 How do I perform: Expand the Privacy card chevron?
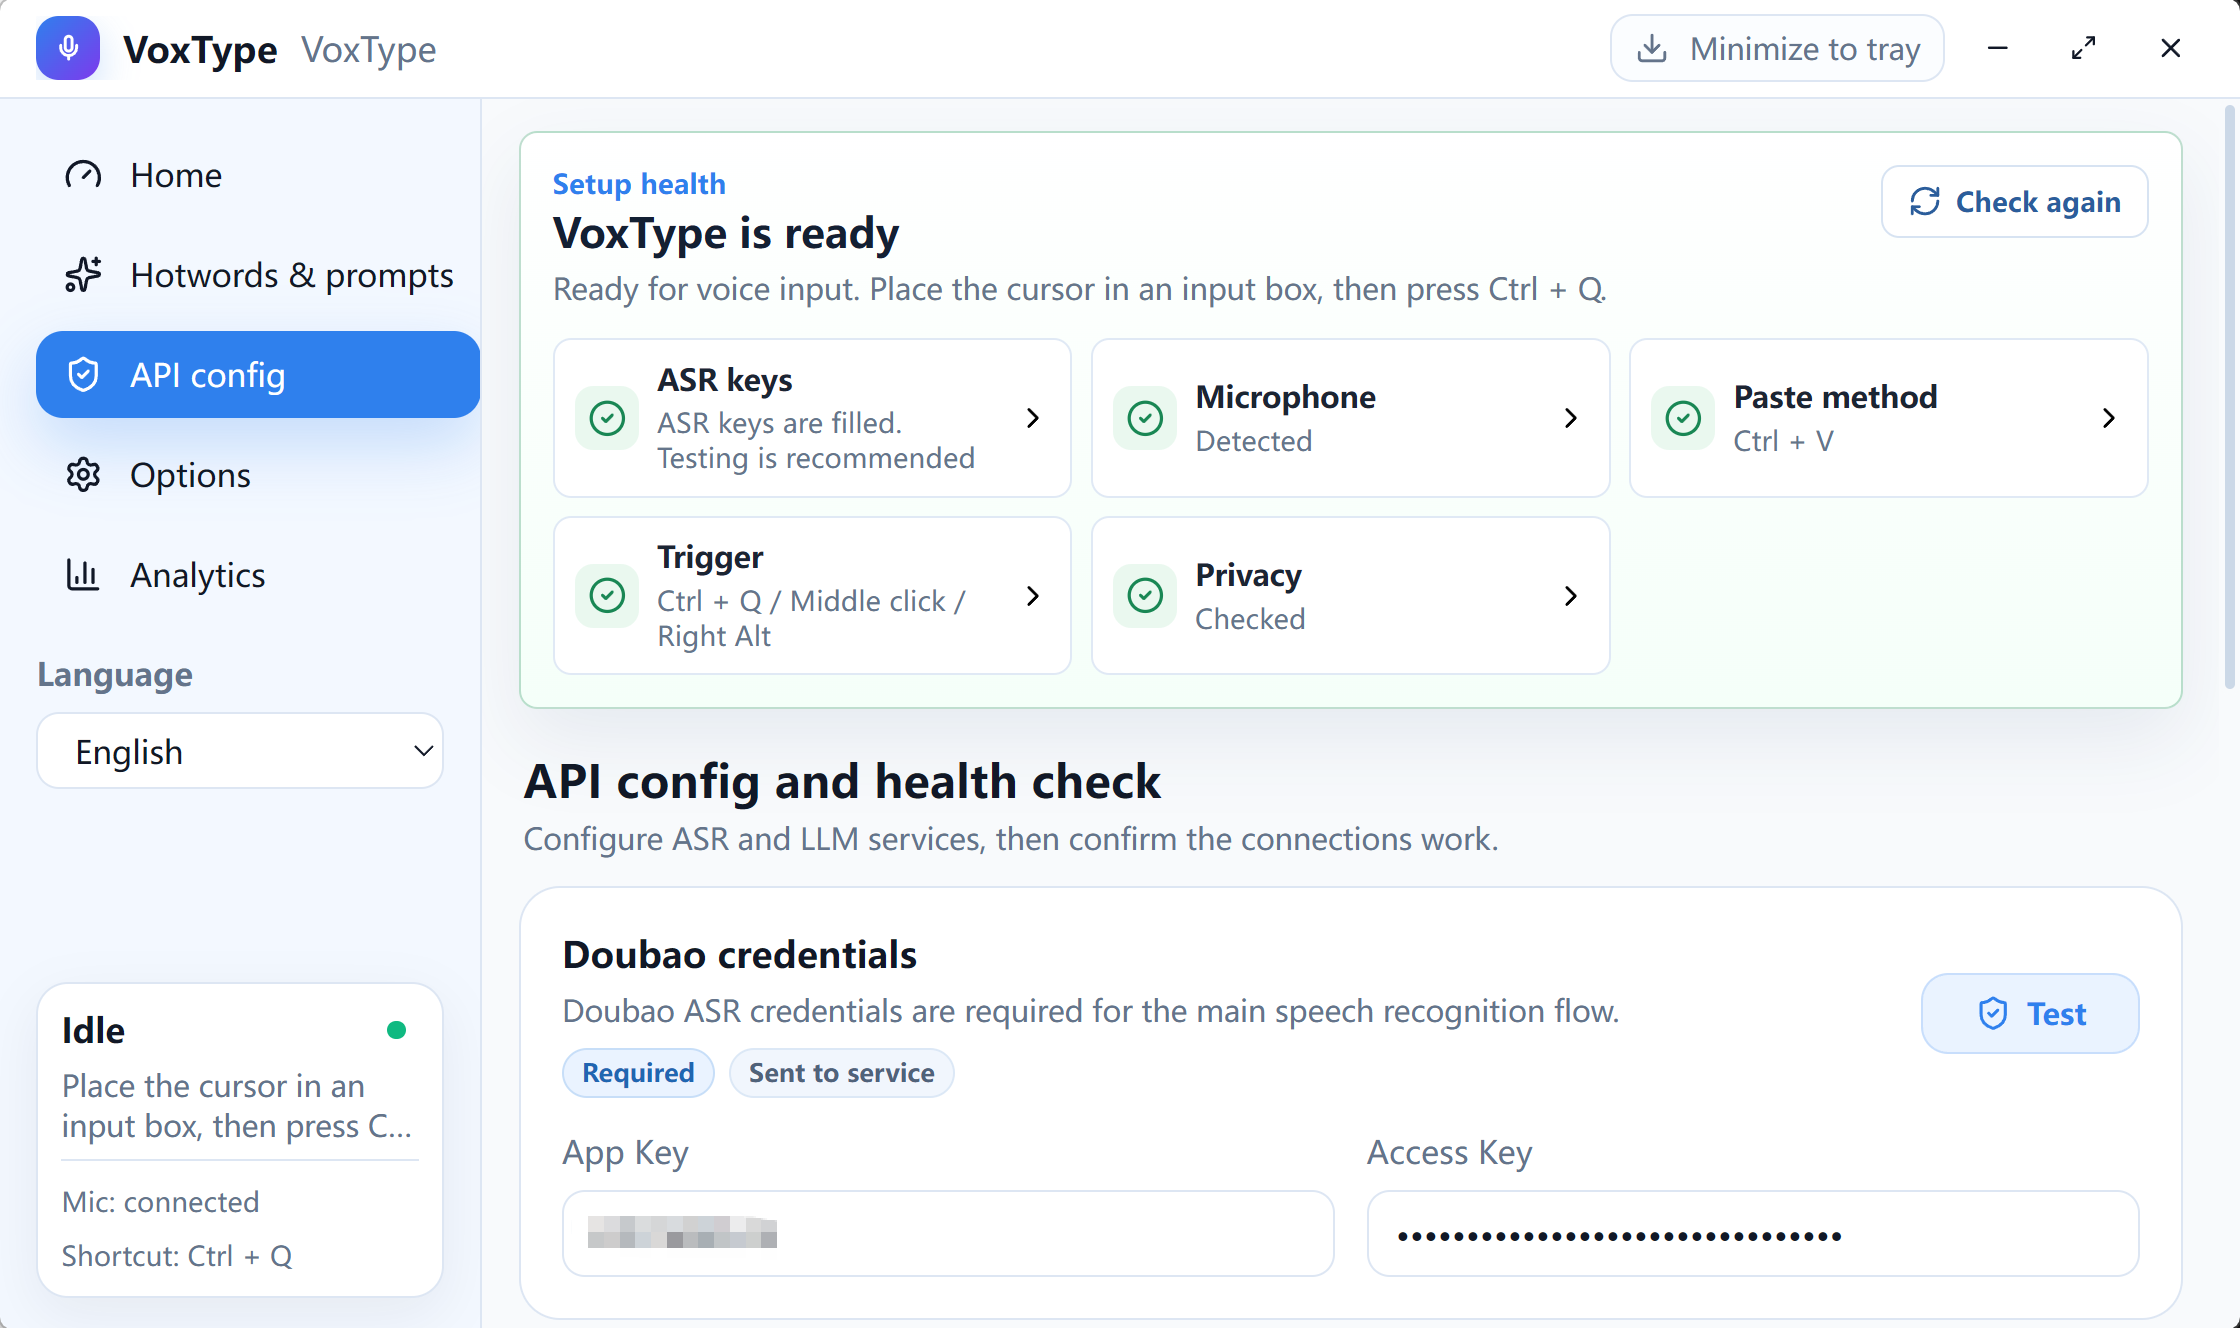point(1571,596)
